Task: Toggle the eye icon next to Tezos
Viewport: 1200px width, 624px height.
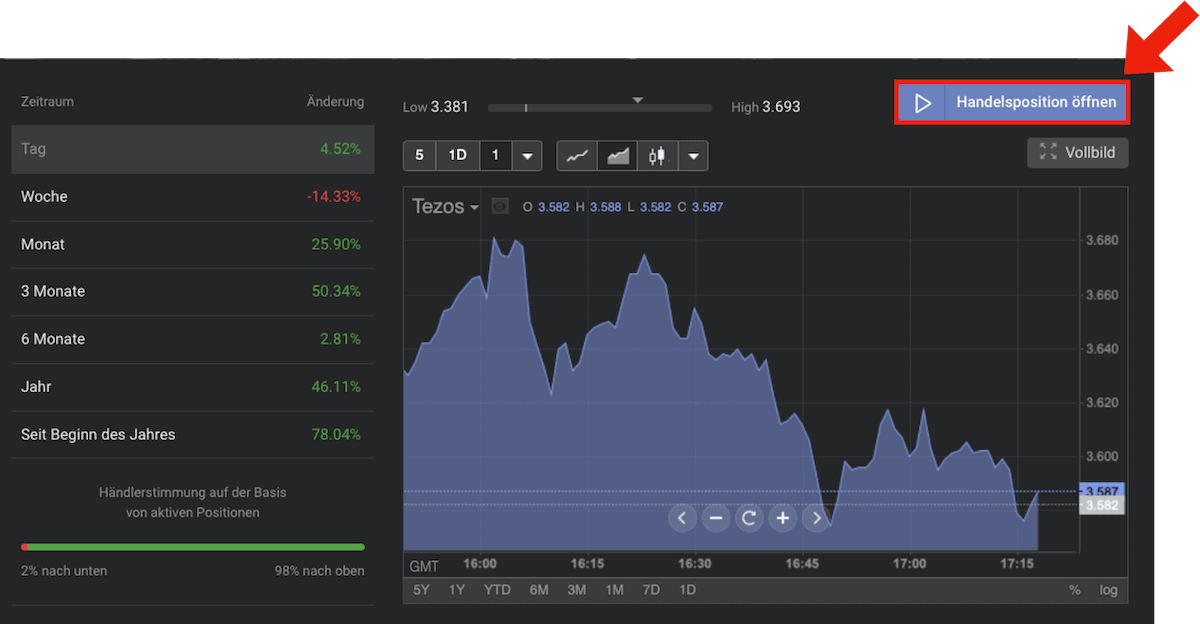Action: (500, 207)
